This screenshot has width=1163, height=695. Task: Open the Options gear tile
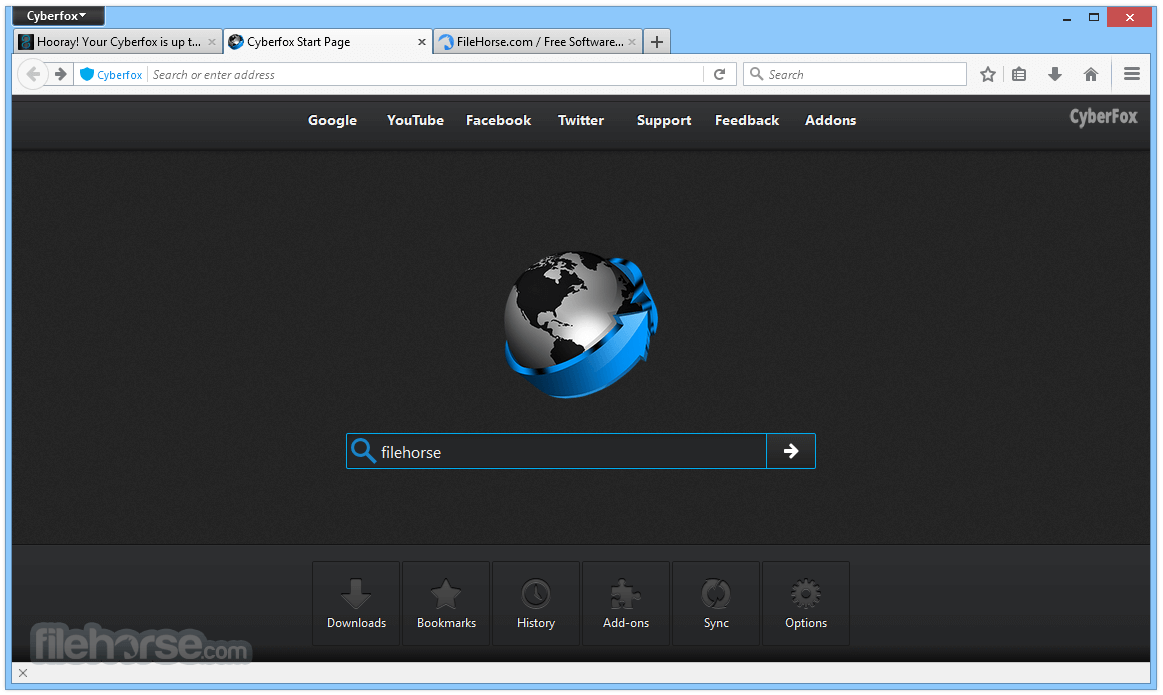[x=805, y=603]
